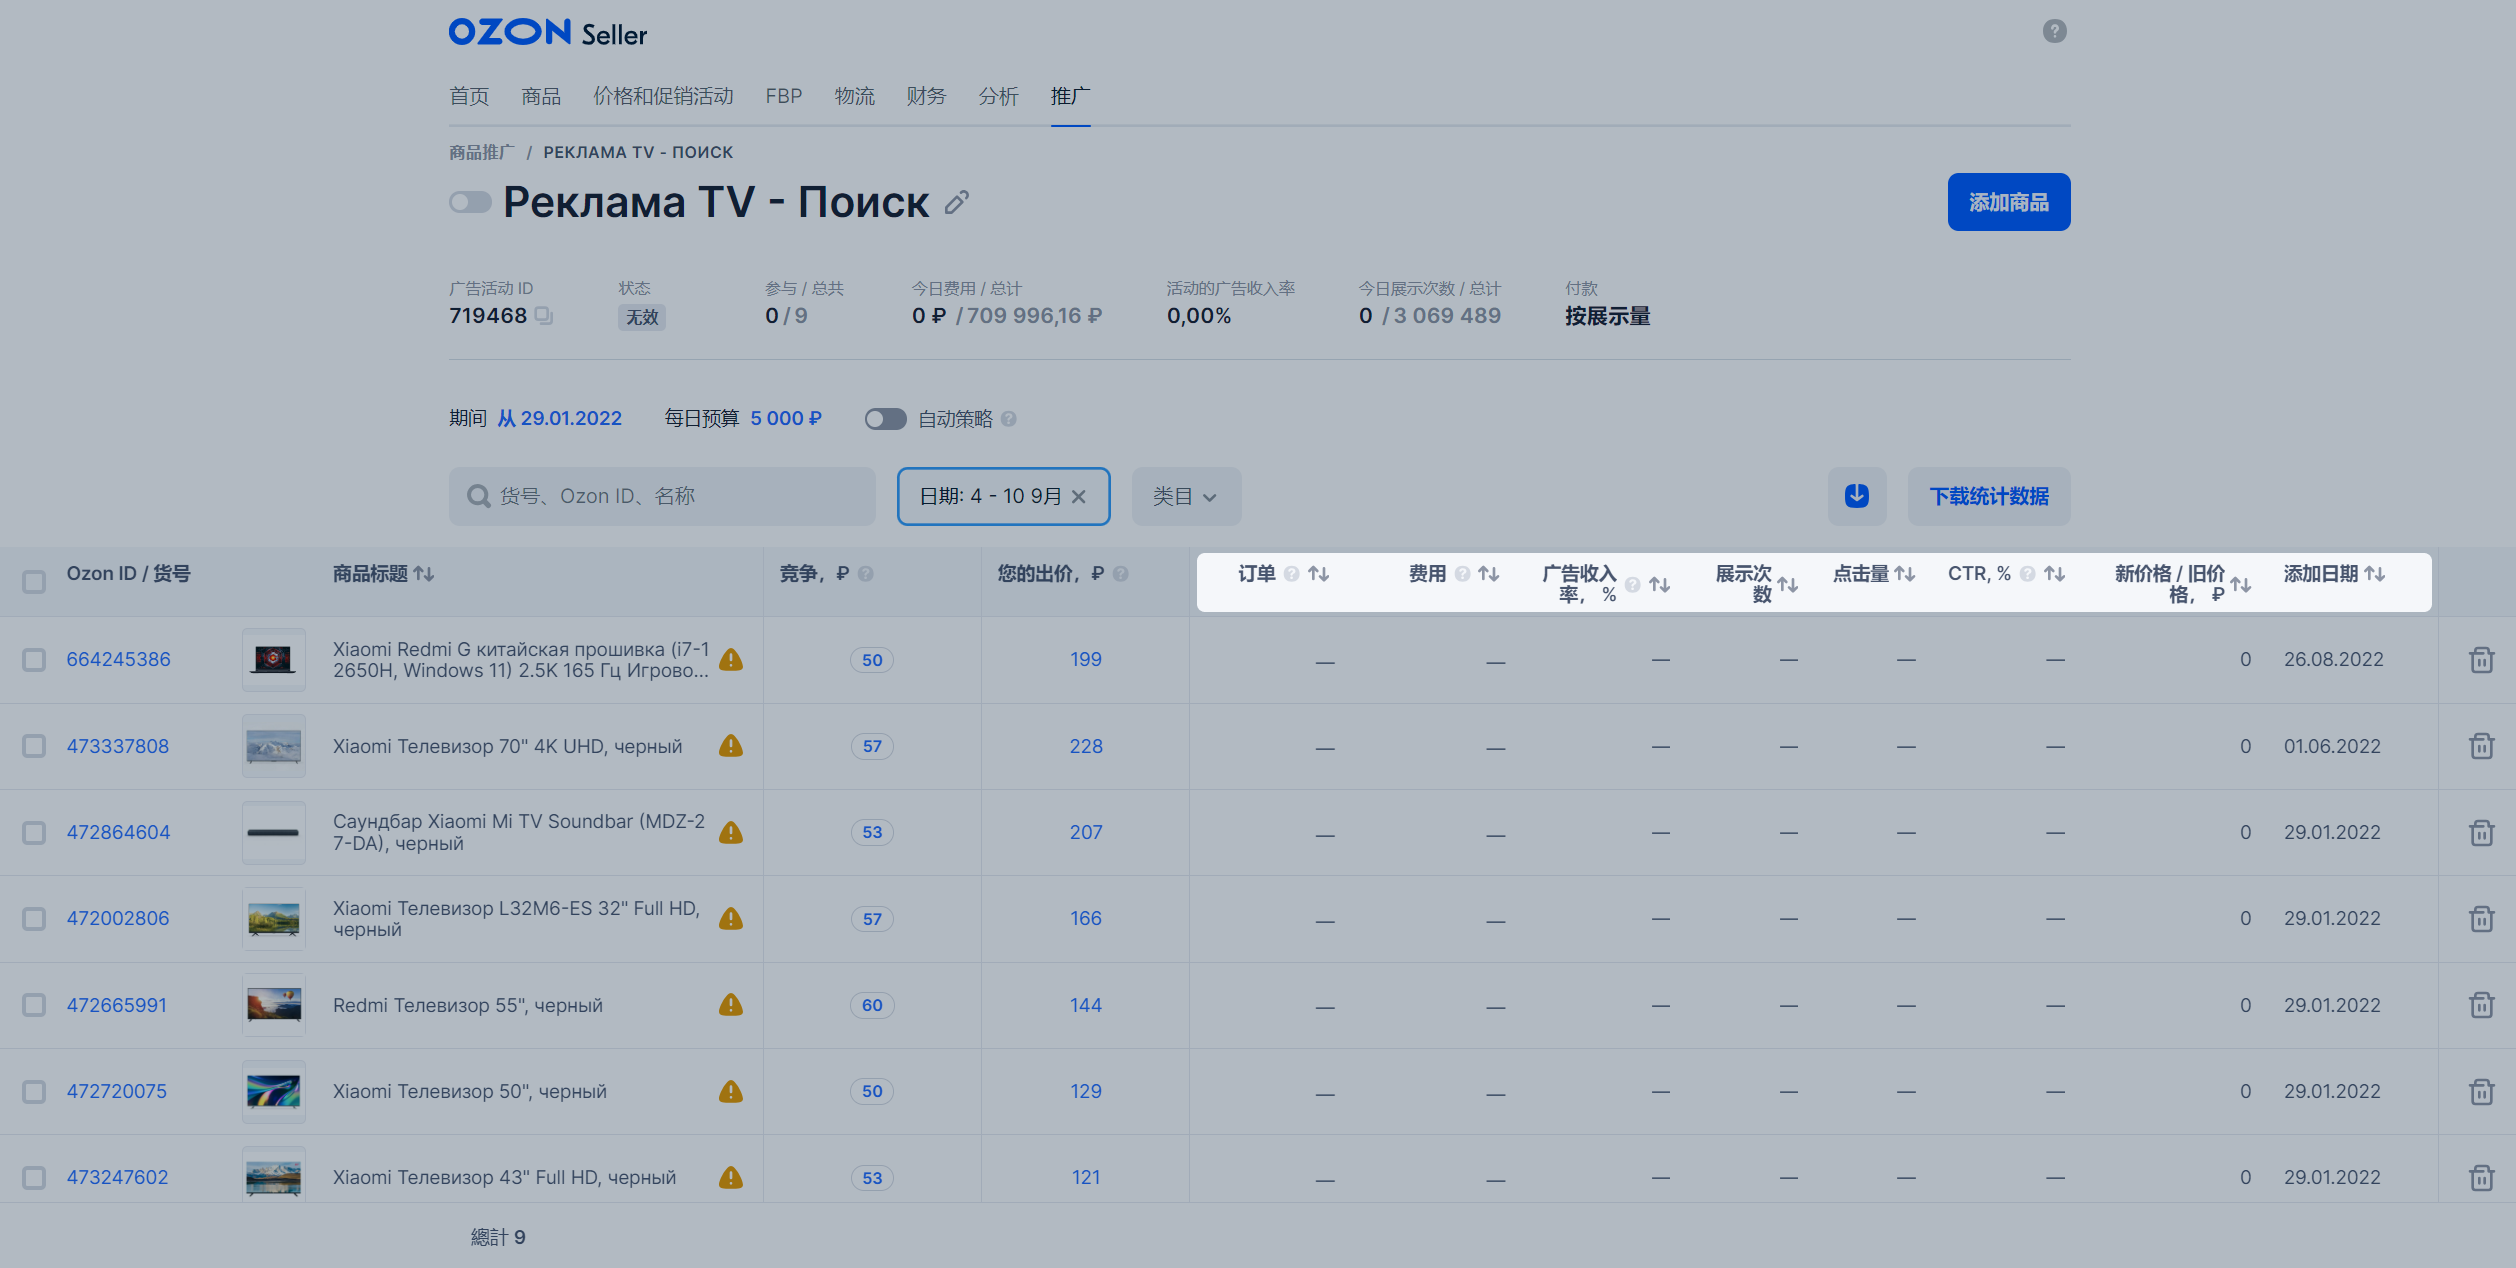
Task: Check the box for 473337808
Action: point(34,746)
